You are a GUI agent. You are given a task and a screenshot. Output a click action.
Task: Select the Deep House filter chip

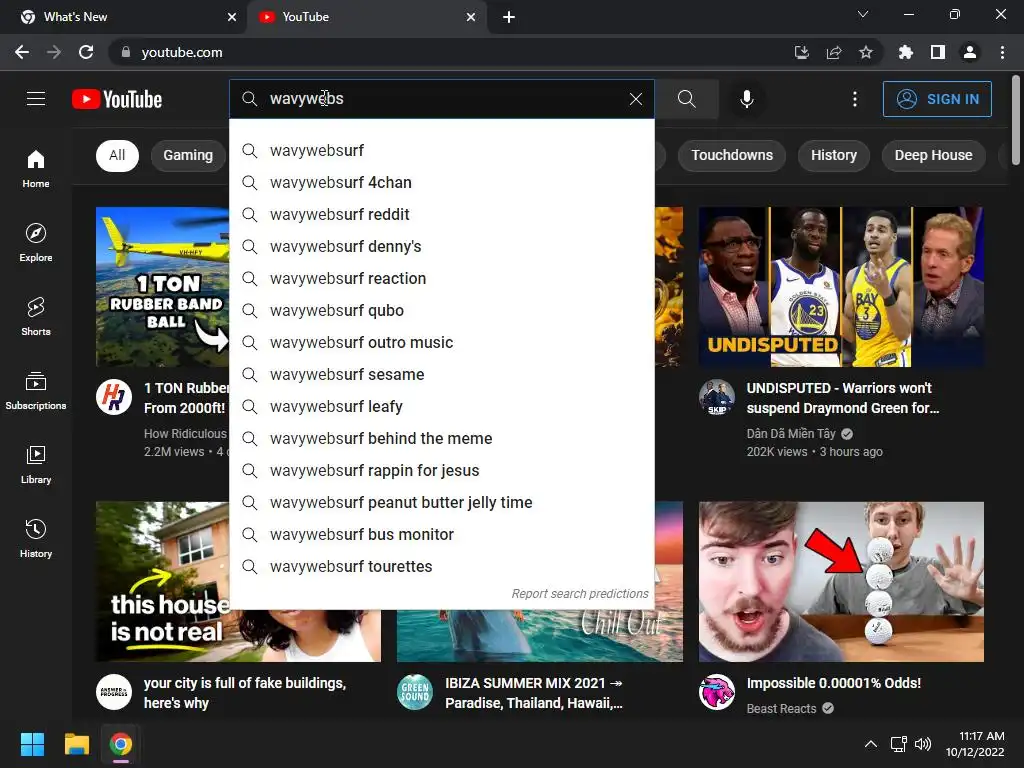(933, 155)
